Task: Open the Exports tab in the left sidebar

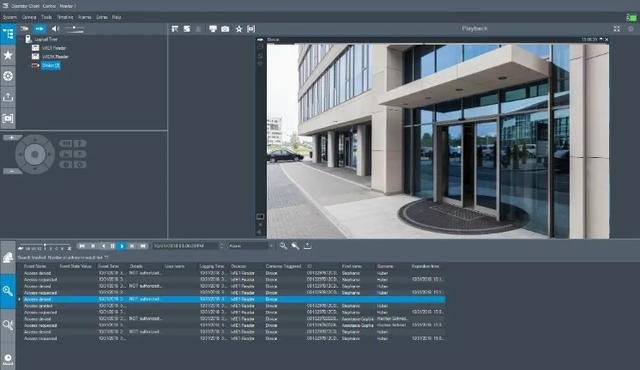Action: (8, 97)
